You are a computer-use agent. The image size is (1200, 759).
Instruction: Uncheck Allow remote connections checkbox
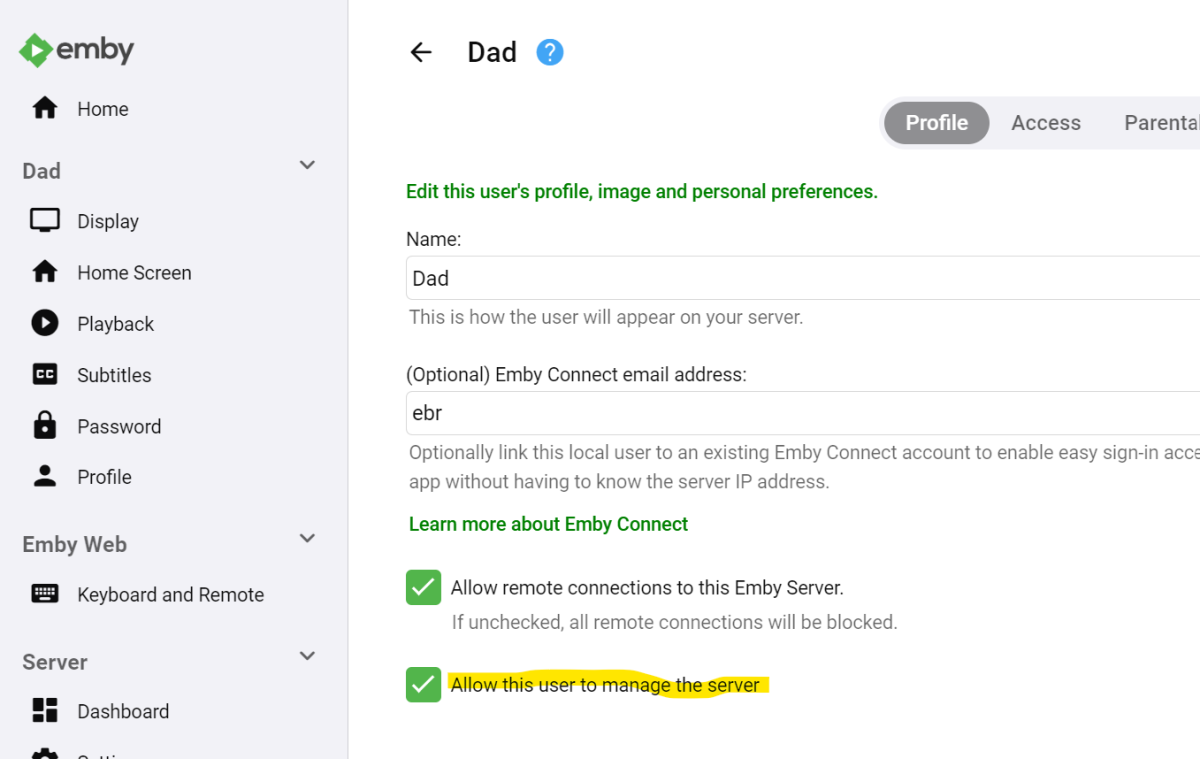(423, 587)
